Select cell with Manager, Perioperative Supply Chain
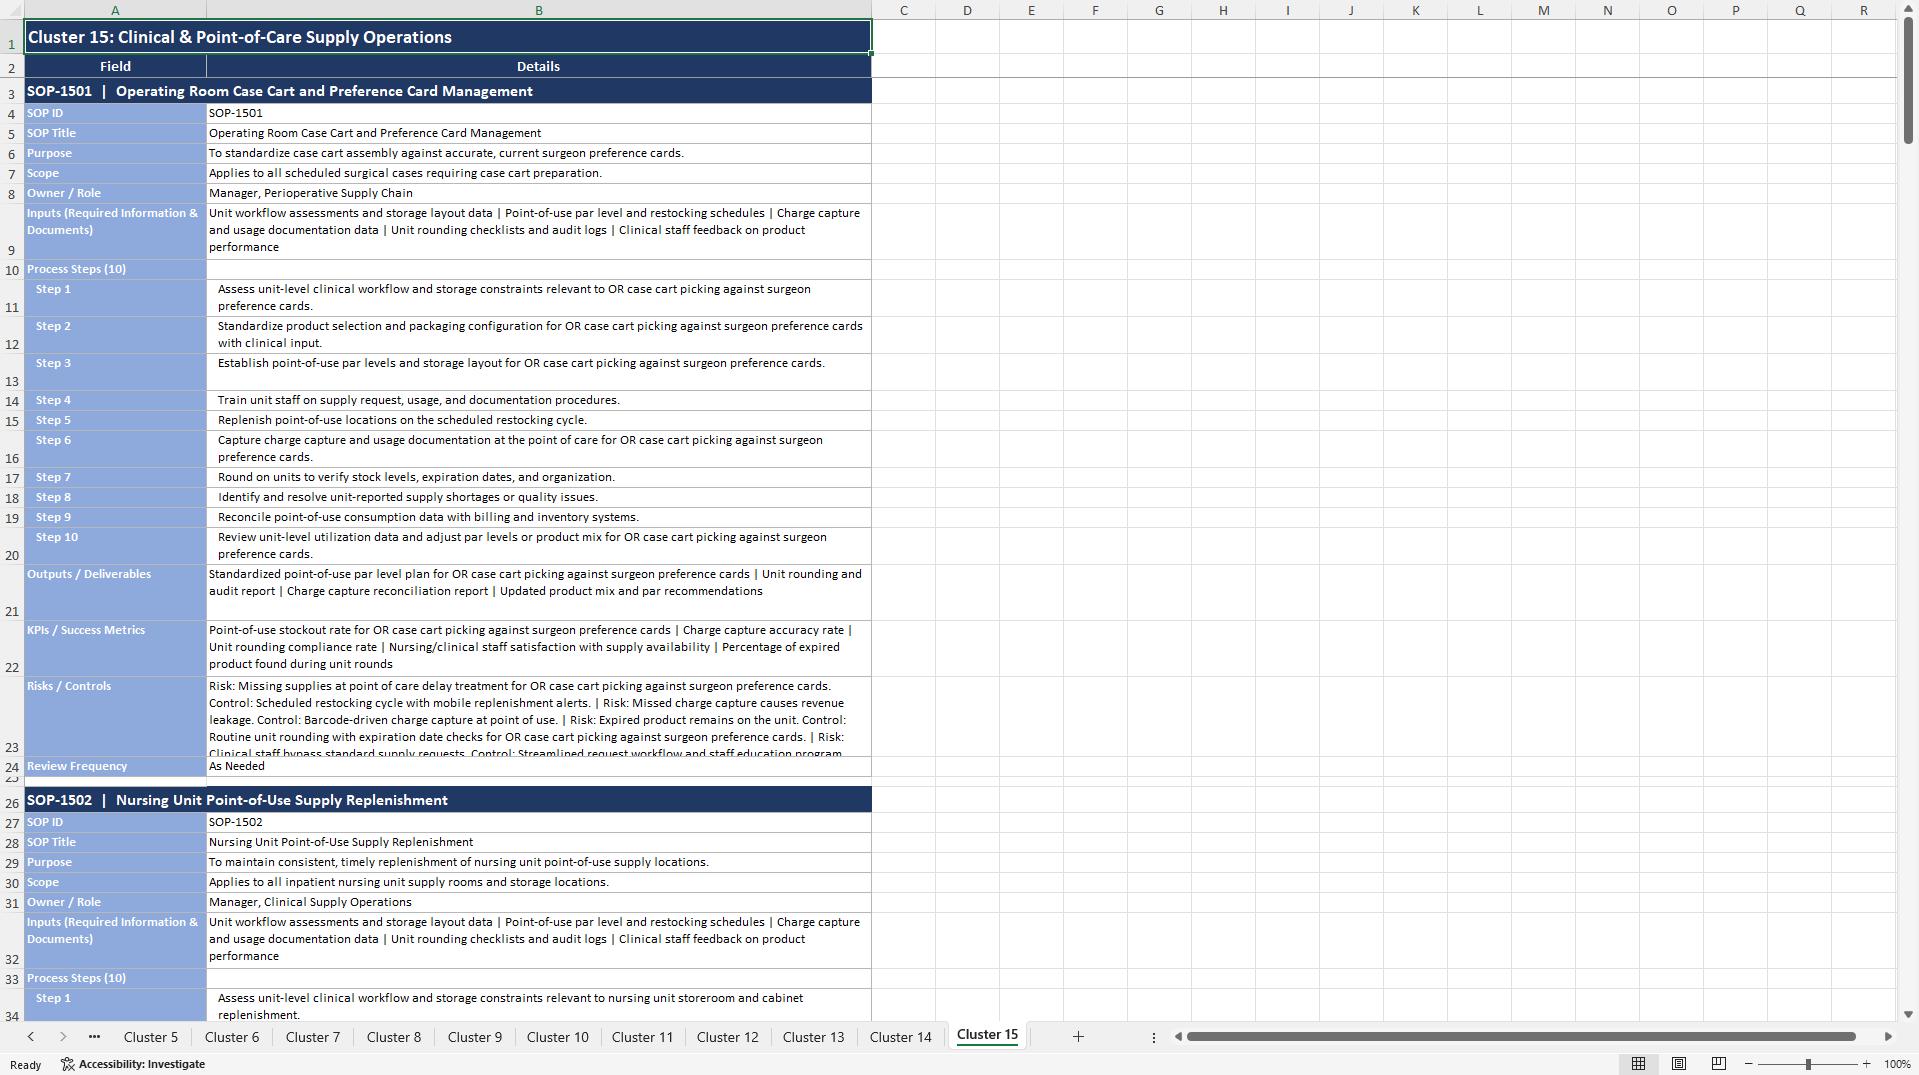 (539, 193)
